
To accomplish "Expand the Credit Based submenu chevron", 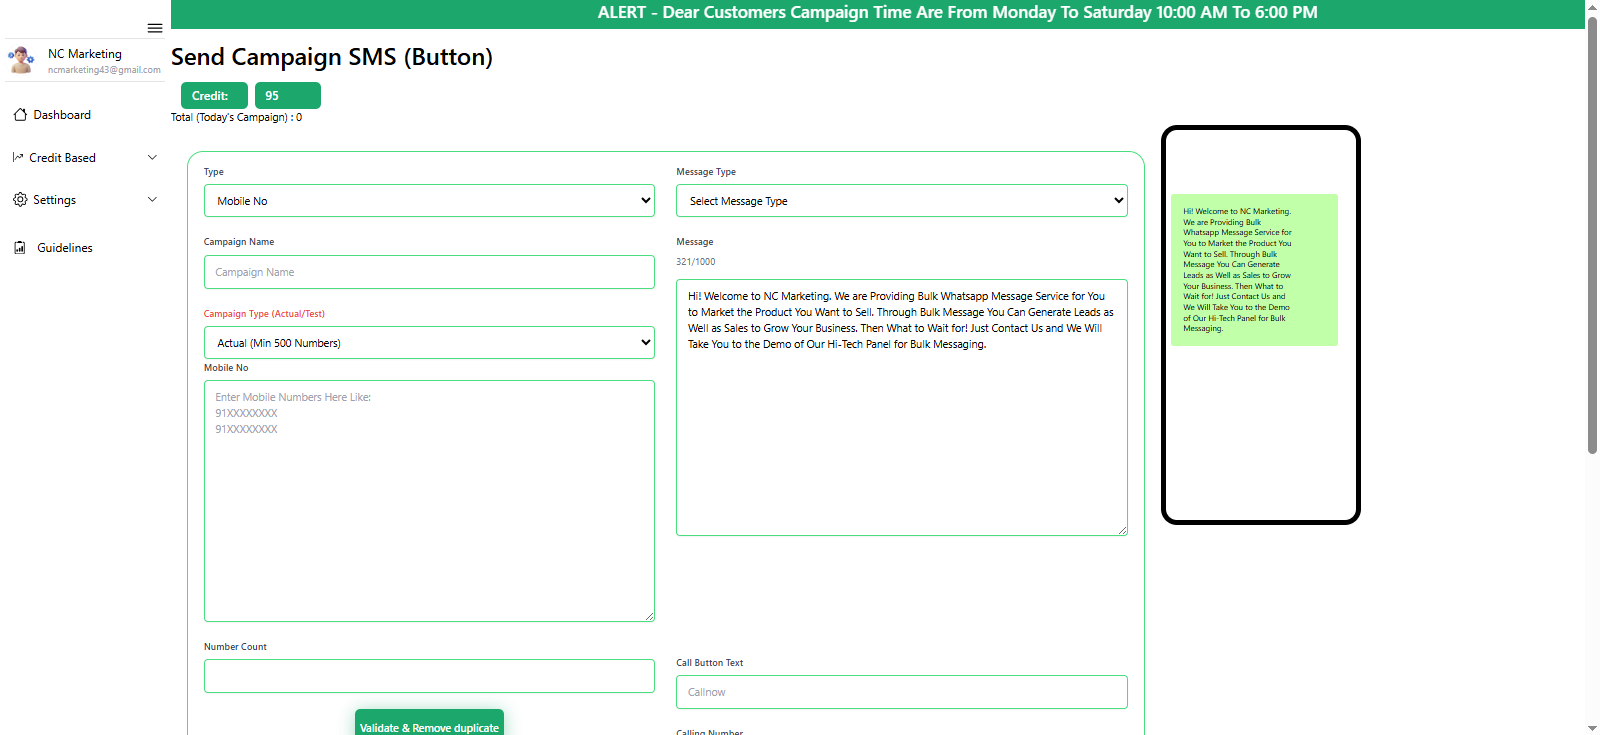I will tap(152, 158).
